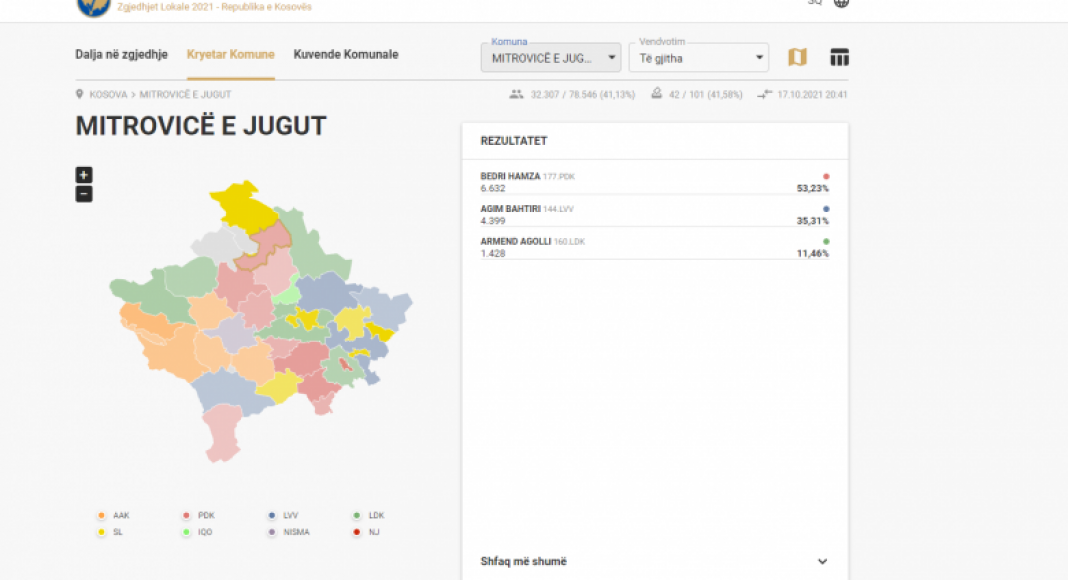The width and height of the screenshot is (1068, 580).
Task: Click the PDK legend color dot
Action: tap(186, 516)
